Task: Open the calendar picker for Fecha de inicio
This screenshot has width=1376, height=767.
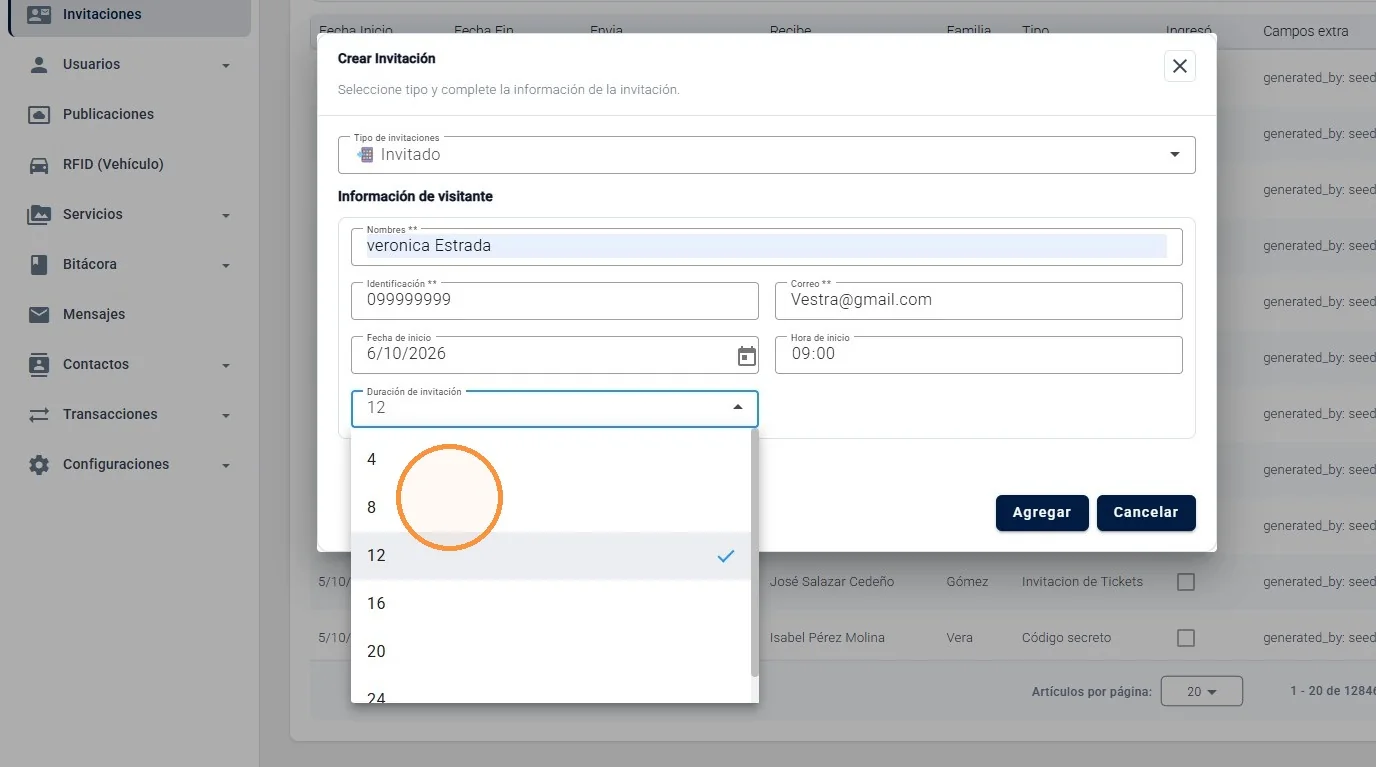Action: 747,356
